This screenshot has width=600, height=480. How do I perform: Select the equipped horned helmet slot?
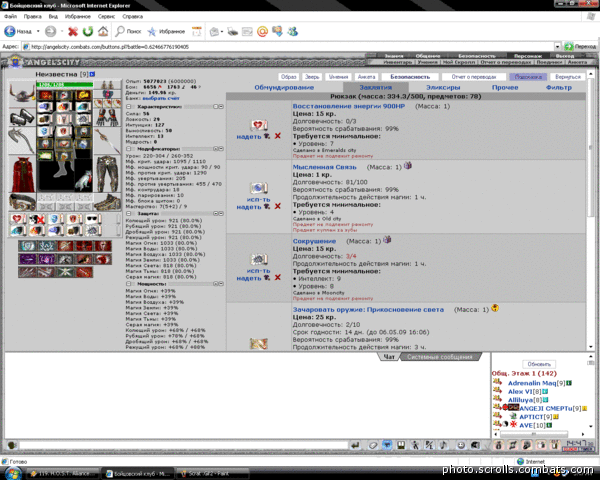(x=22, y=93)
